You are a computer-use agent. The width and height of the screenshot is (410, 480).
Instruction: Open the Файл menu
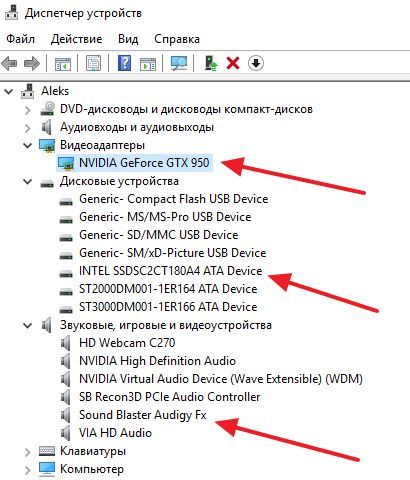click(x=20, y=39)
